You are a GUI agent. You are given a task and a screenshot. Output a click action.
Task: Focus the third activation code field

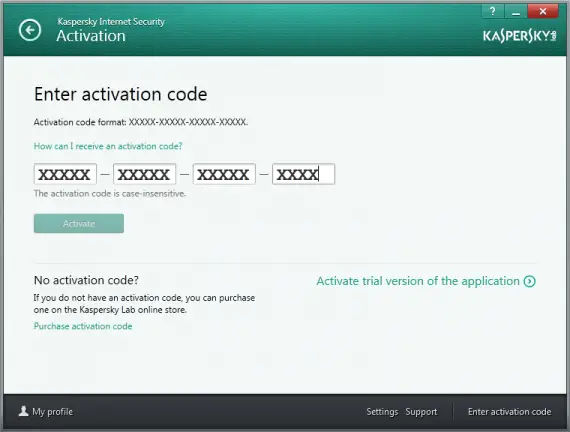tap(224, 174)
